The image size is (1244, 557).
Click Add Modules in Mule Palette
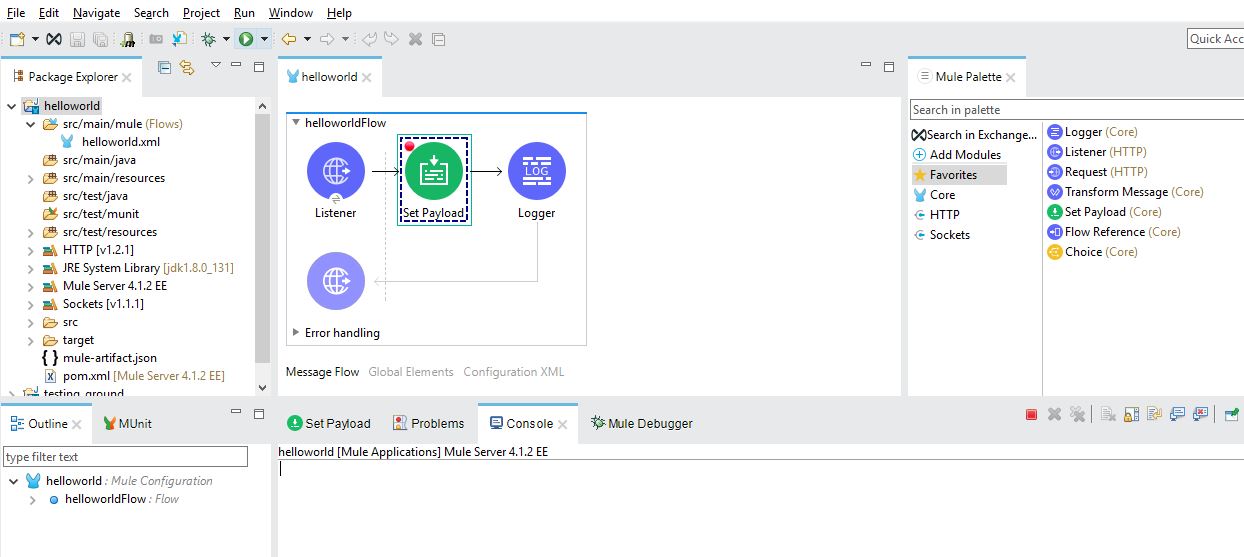[957, 155]
